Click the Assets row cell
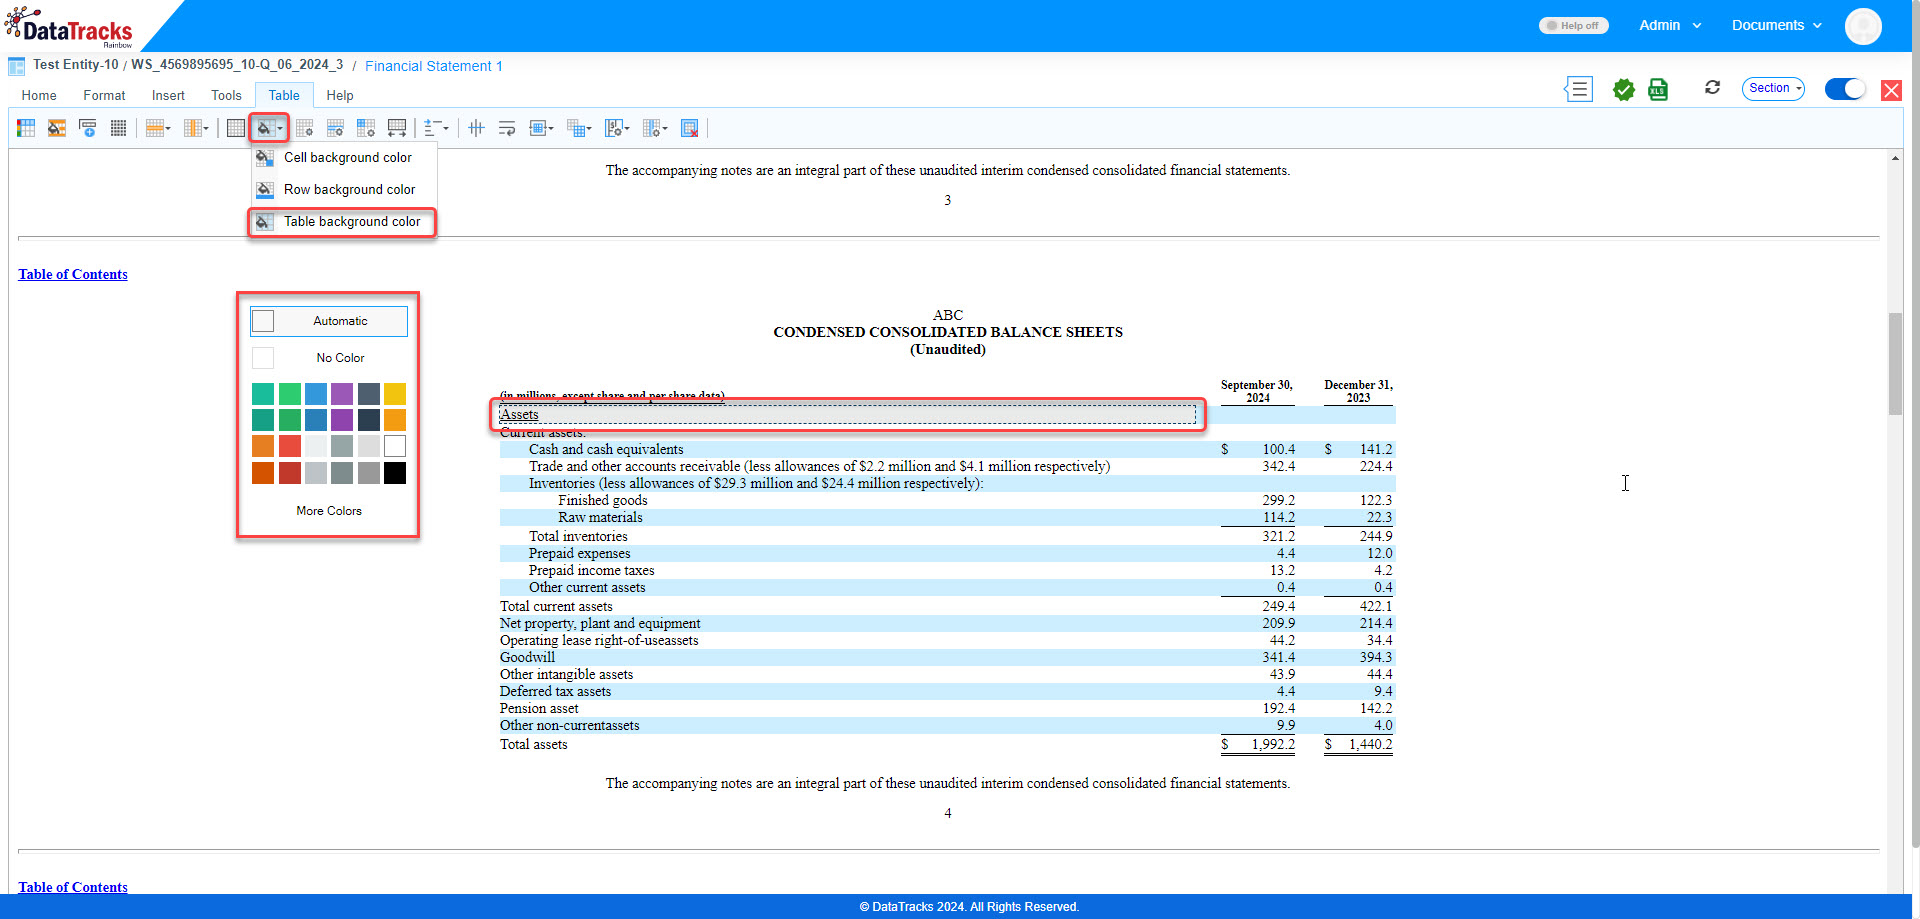1920x919 pixels. (847, 415)
